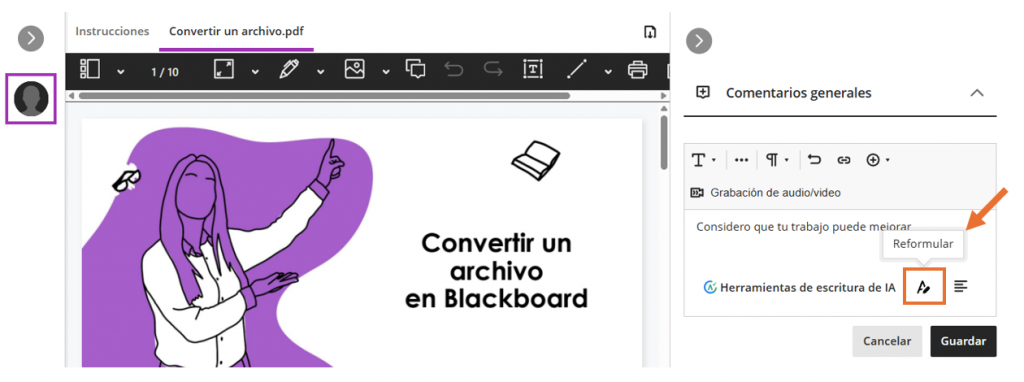Collapse the Comentarios generales section
The width and height of the screenshot is (1024, 382).
click(x=977, y=93)
